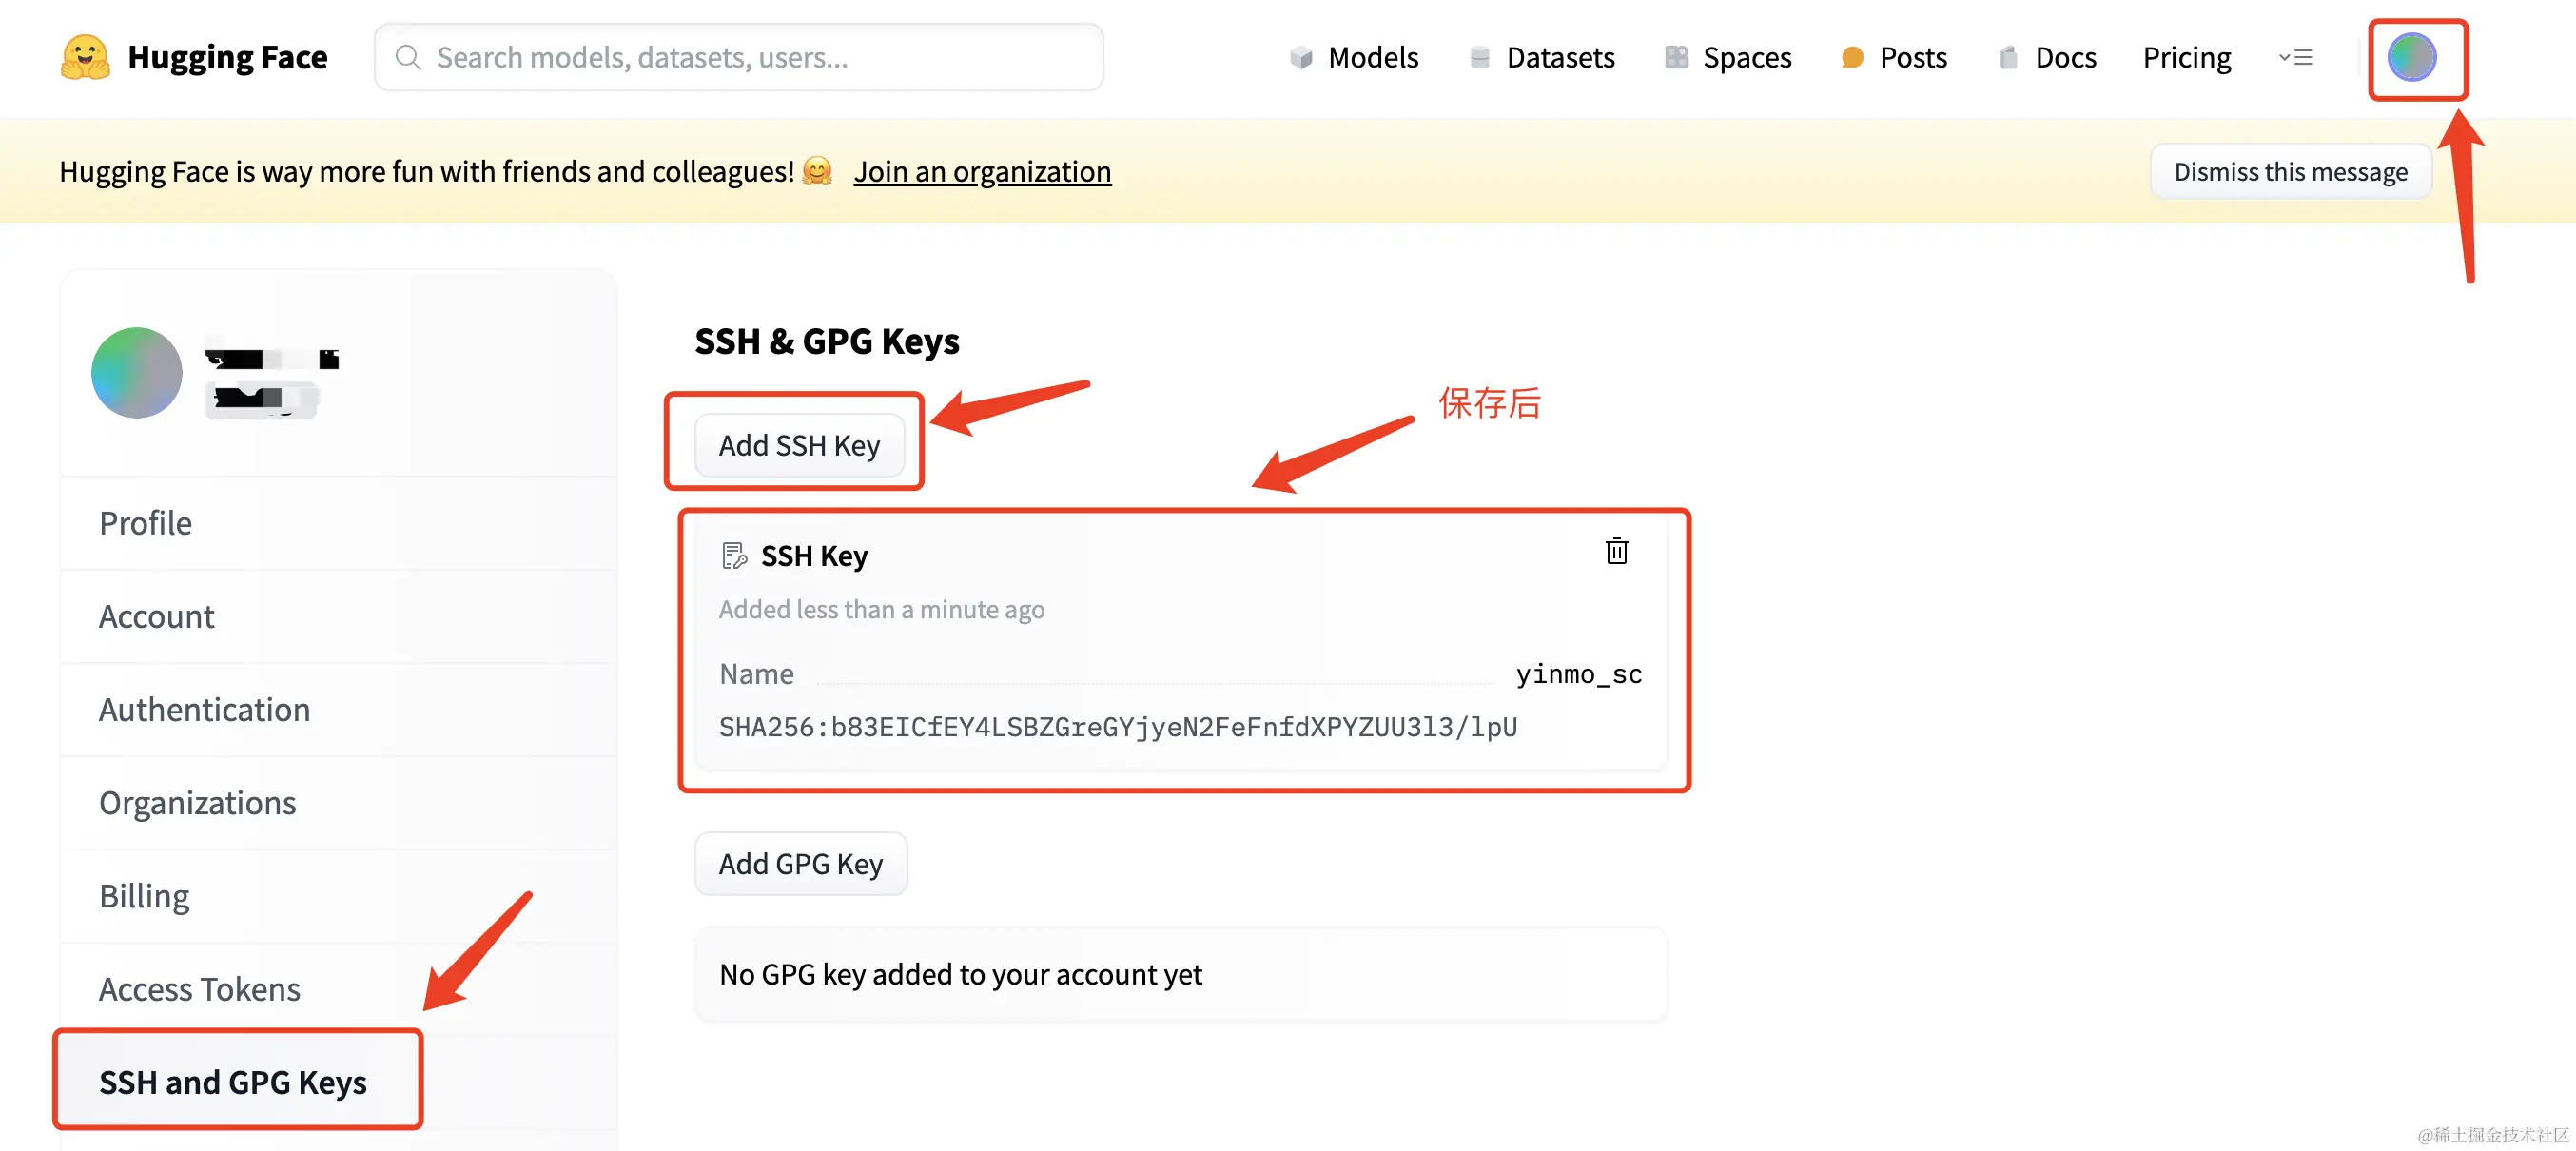2576x1151 pixels.
Task: Dismiss this message banner
Action: pyautogui.click(x=2289, y=172)
